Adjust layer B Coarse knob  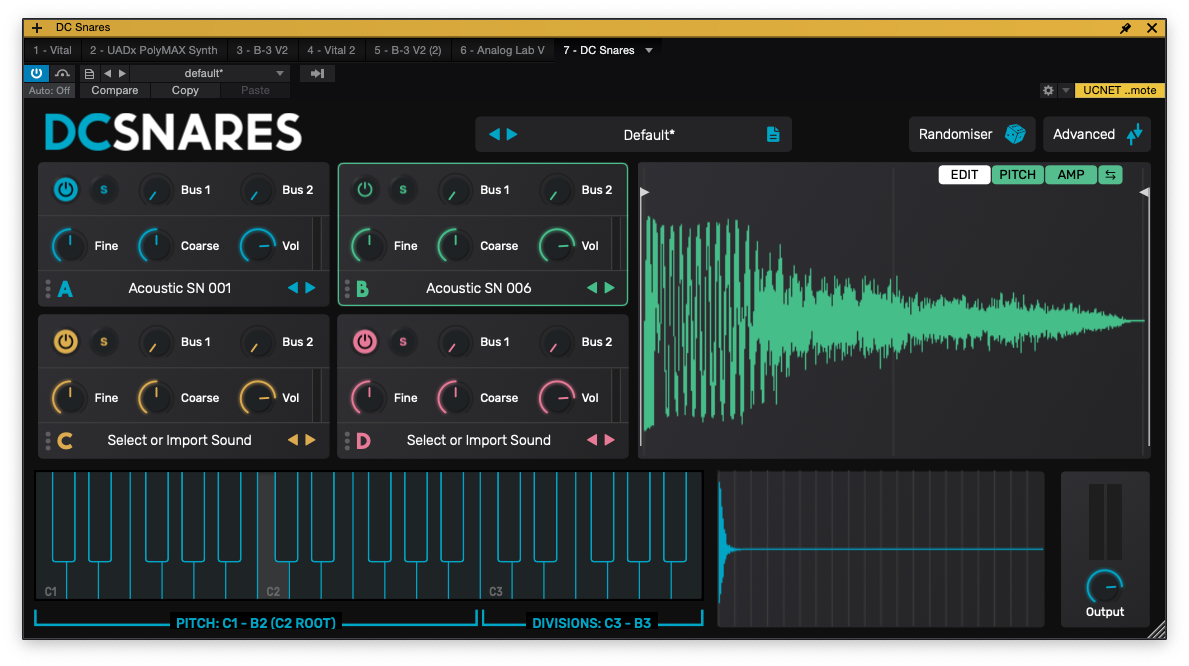click(455, 246)
